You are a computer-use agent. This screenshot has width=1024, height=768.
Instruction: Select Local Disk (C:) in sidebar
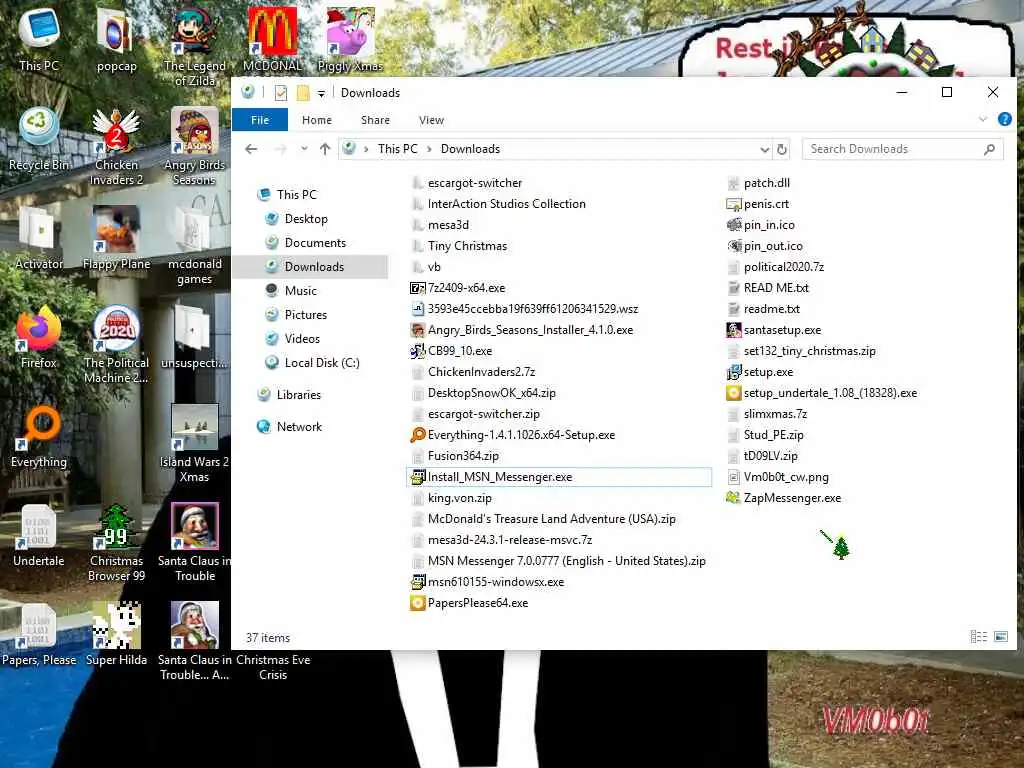(x=322, y=362)
